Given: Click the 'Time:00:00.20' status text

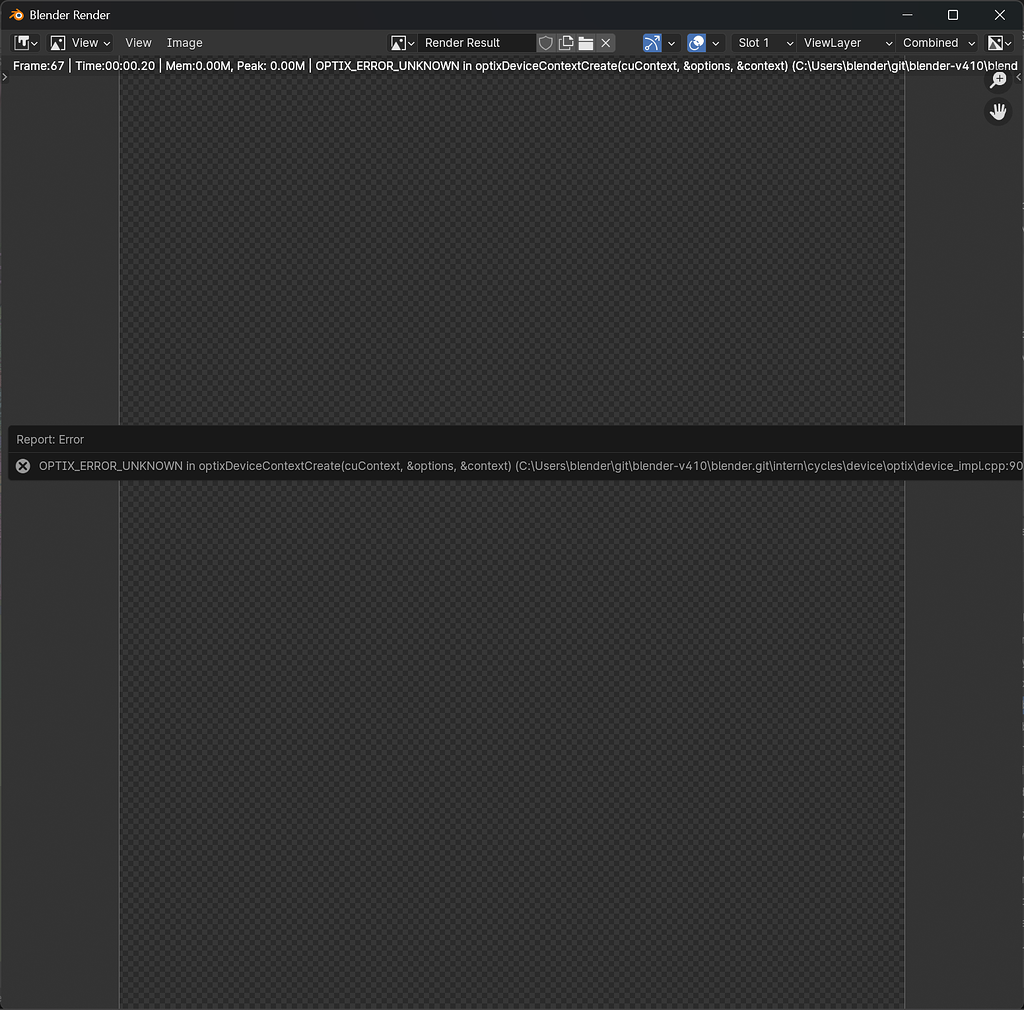Looking at the screenshot, I should tap(116, 66).
